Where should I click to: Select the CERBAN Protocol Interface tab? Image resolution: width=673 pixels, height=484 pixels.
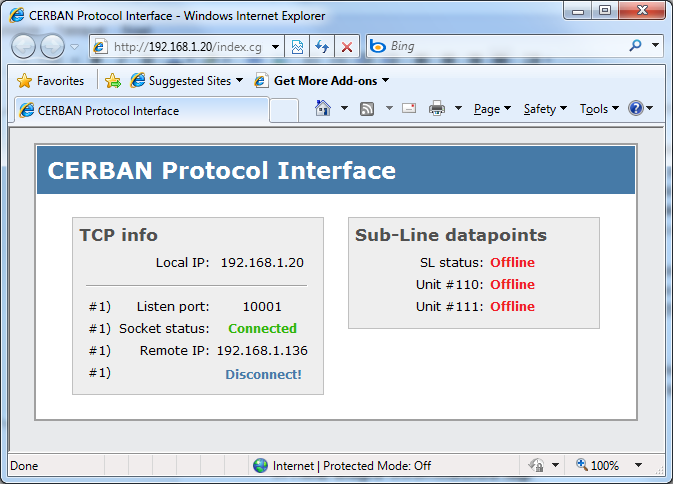[x=140, y=110]
